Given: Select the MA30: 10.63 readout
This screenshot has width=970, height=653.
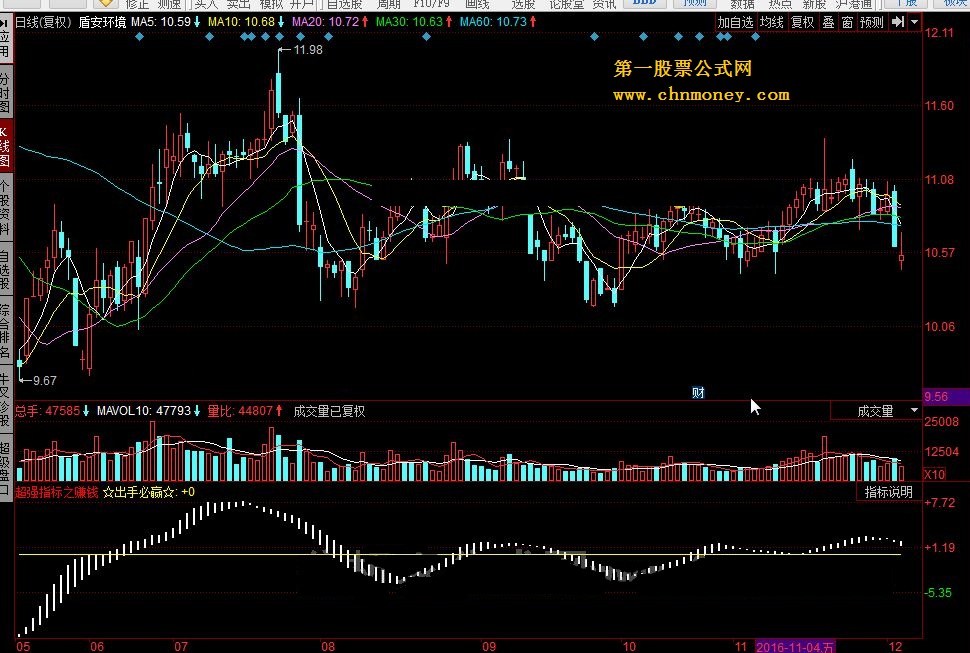Looking at the screenshot, I should (x=414, y=22).
